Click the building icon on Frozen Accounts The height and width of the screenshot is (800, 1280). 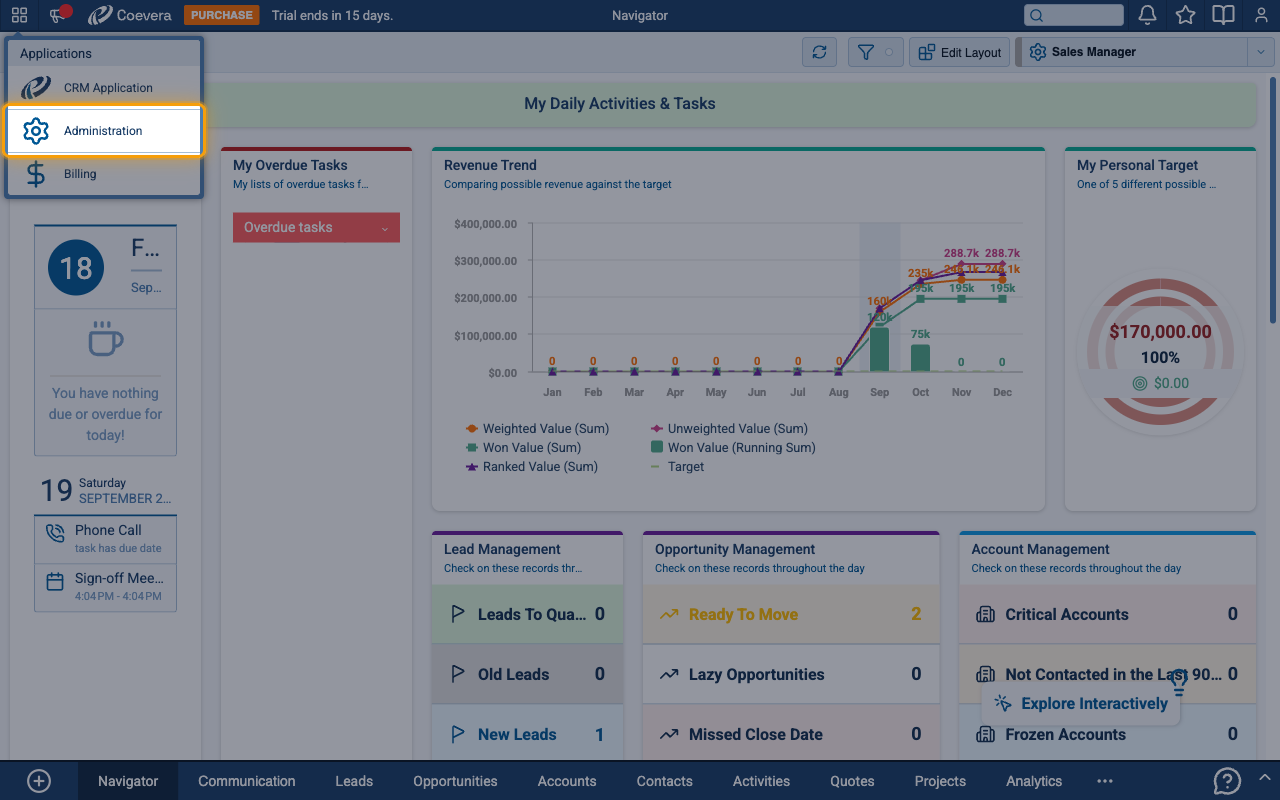[985, 734]
